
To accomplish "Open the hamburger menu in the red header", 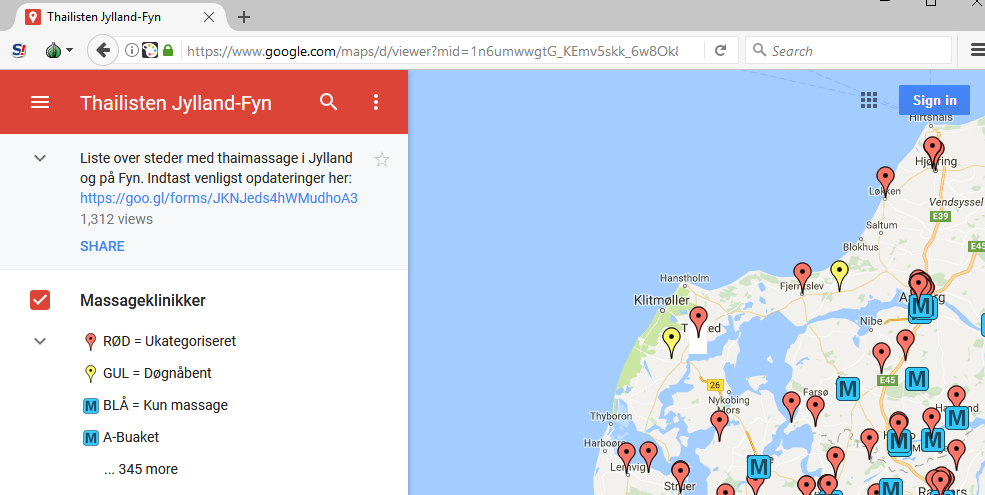I will tap(40, 102).
